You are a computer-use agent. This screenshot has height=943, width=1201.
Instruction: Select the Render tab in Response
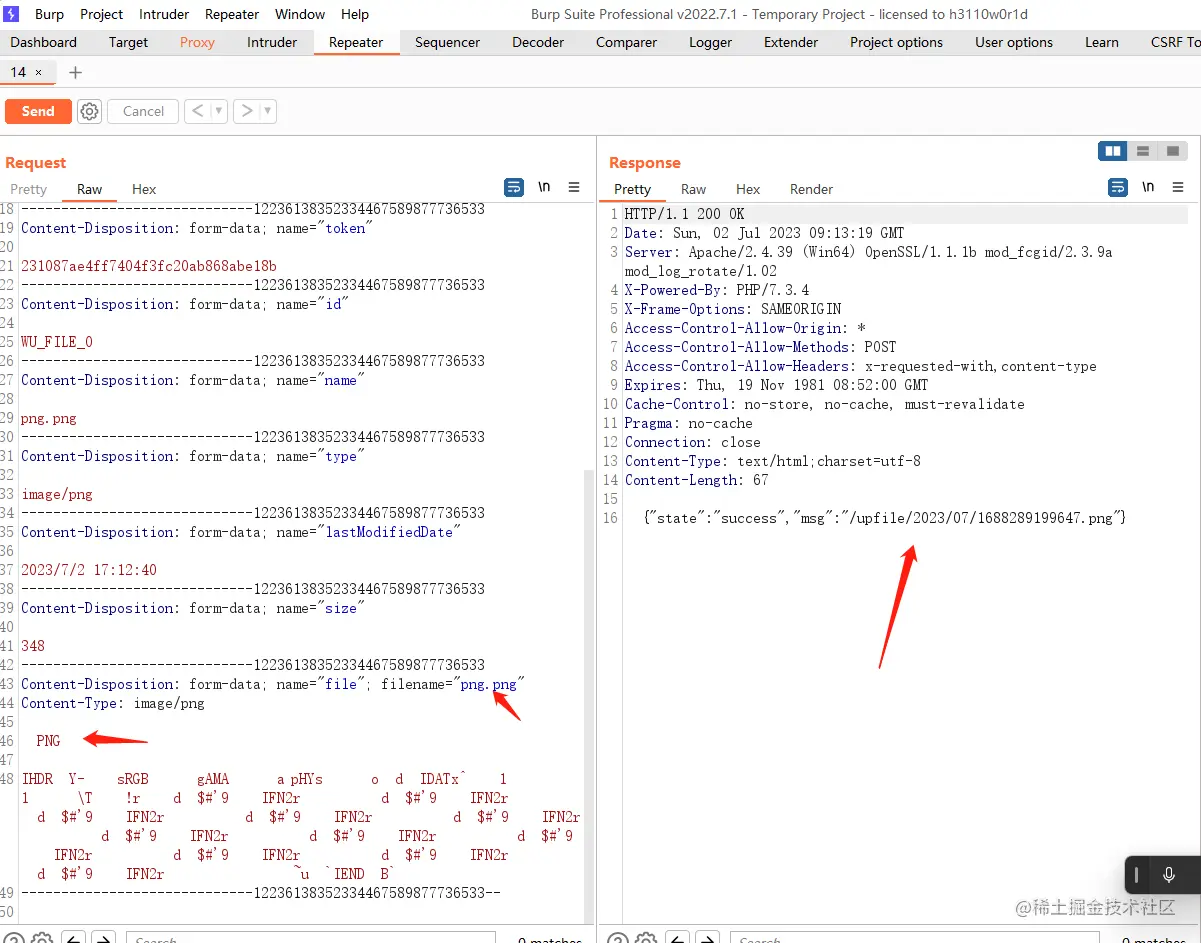coord(811,189)
